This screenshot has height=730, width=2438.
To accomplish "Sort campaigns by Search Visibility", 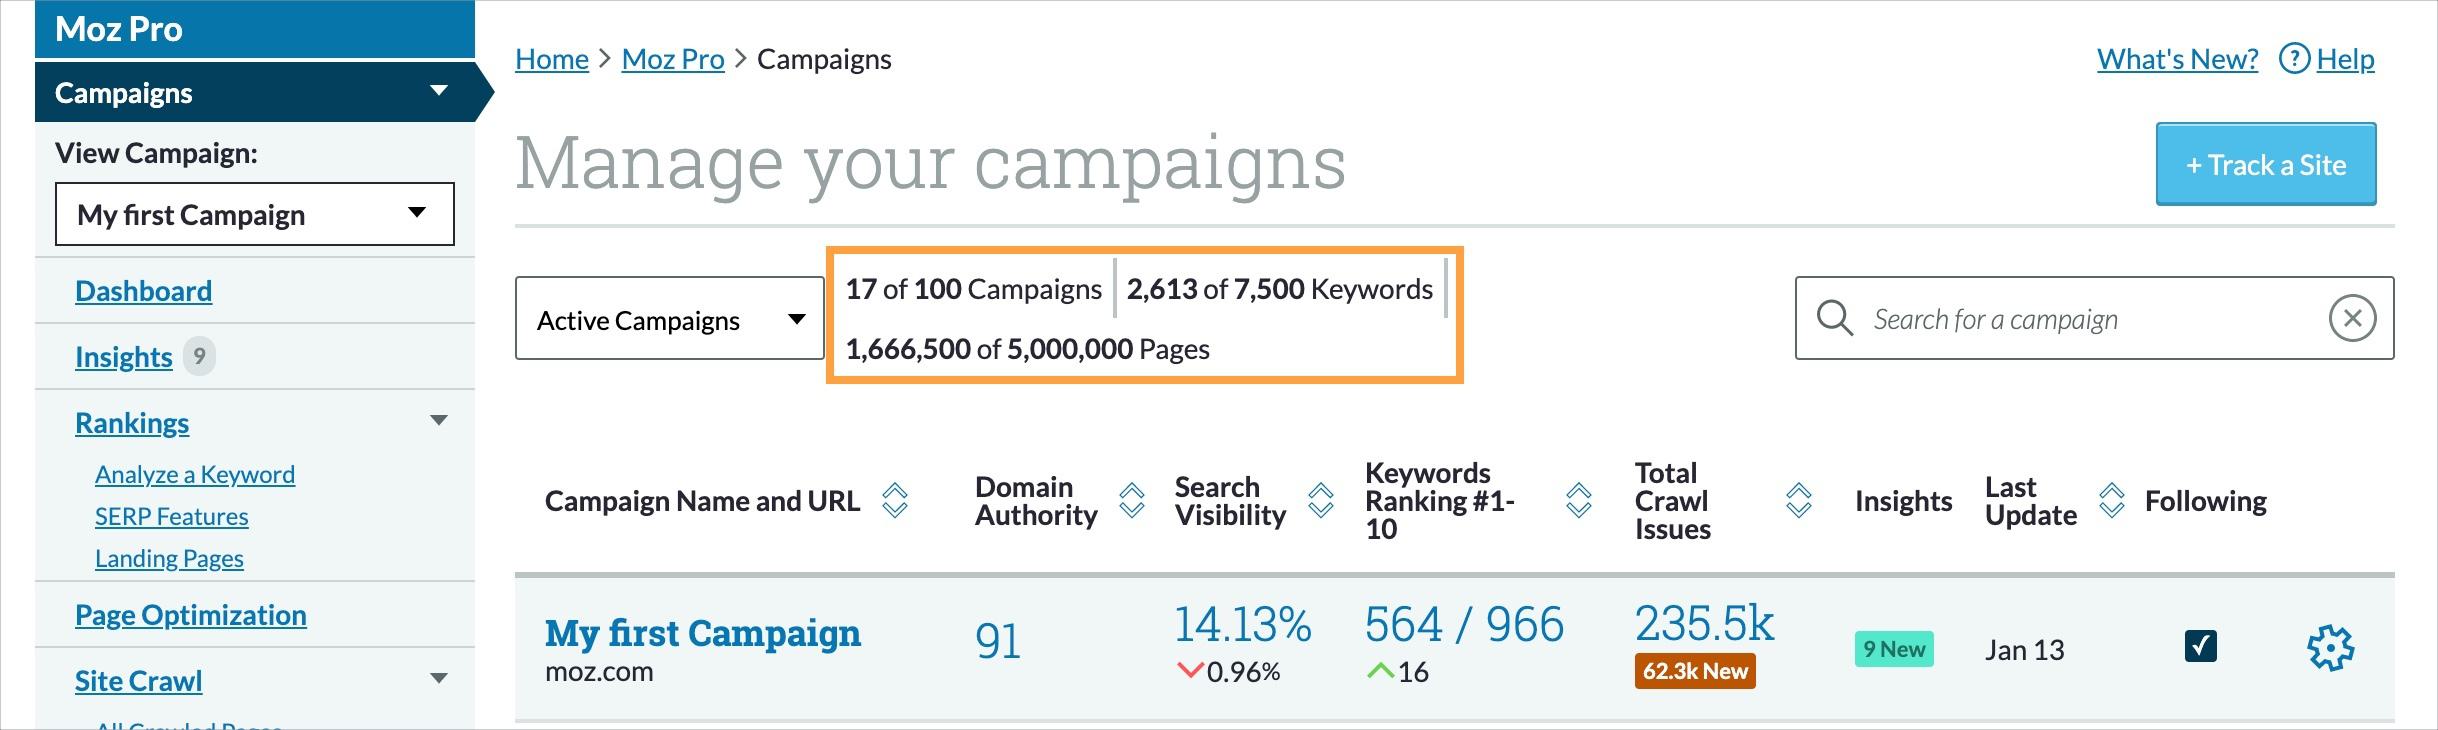I will point(1320,500).
